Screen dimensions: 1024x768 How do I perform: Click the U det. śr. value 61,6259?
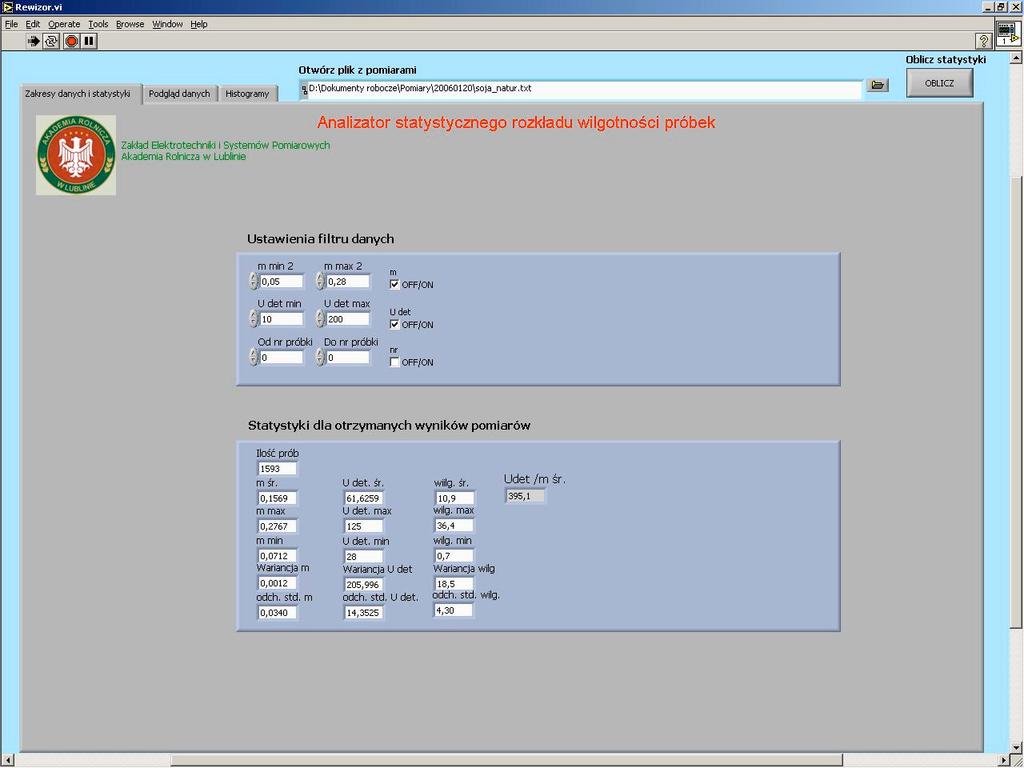point(364,498)
